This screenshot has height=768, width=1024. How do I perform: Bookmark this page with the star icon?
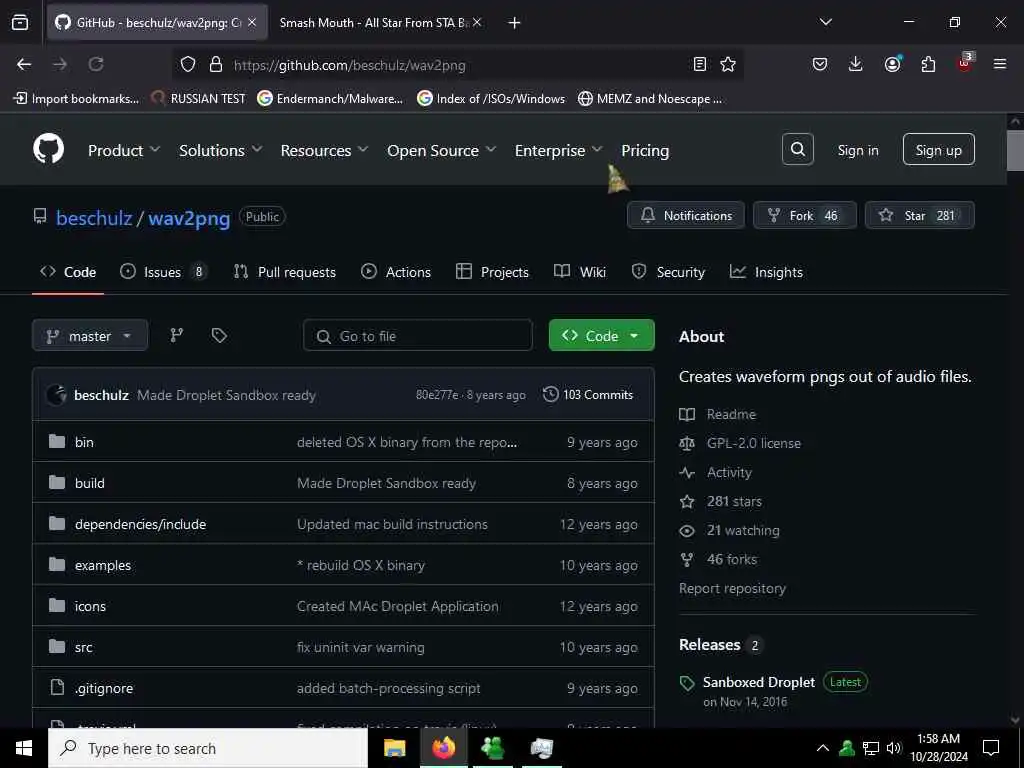point(728,64)
